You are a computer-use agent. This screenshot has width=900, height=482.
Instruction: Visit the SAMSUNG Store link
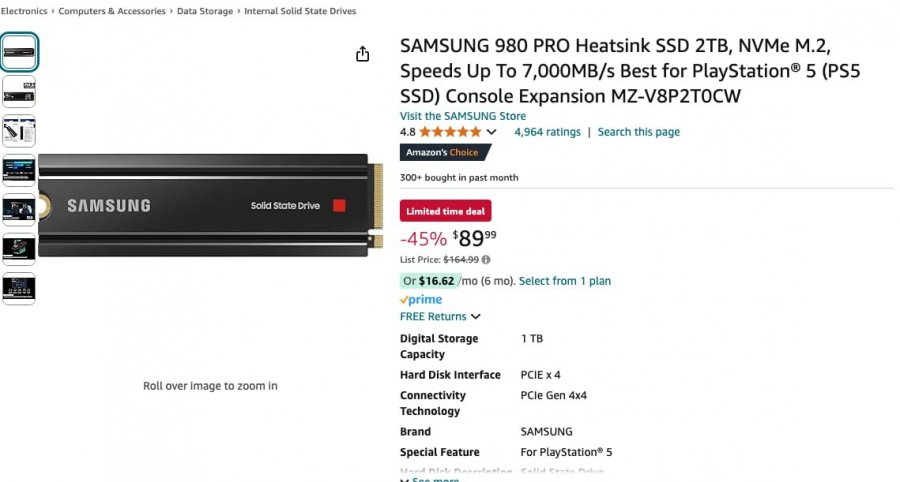[463, 116]
